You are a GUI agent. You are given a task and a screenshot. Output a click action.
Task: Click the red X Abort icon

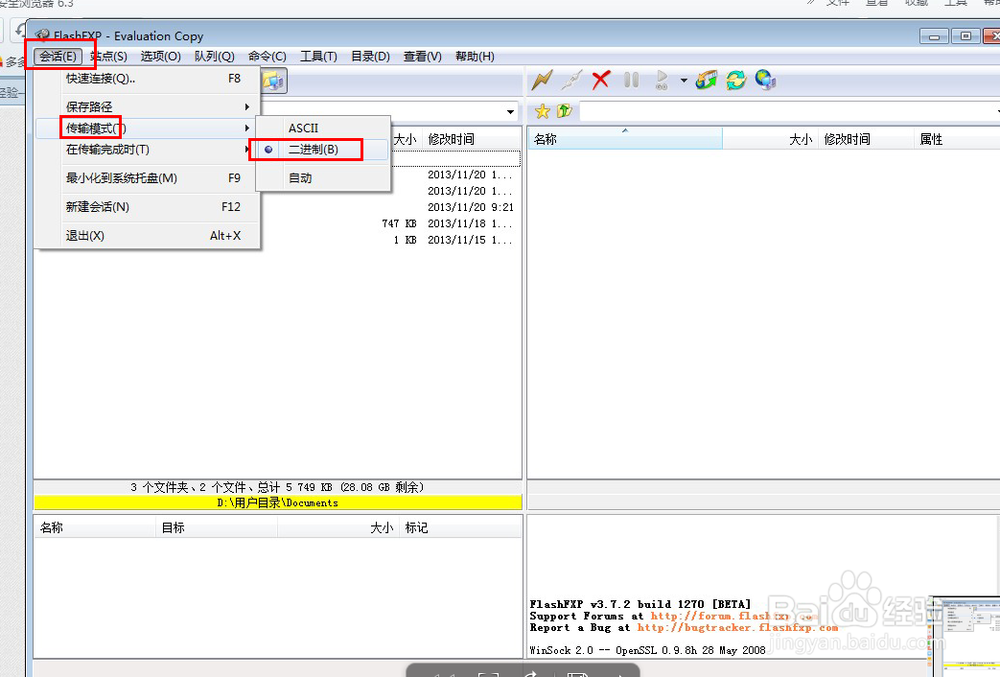click(x=601, y=80)
